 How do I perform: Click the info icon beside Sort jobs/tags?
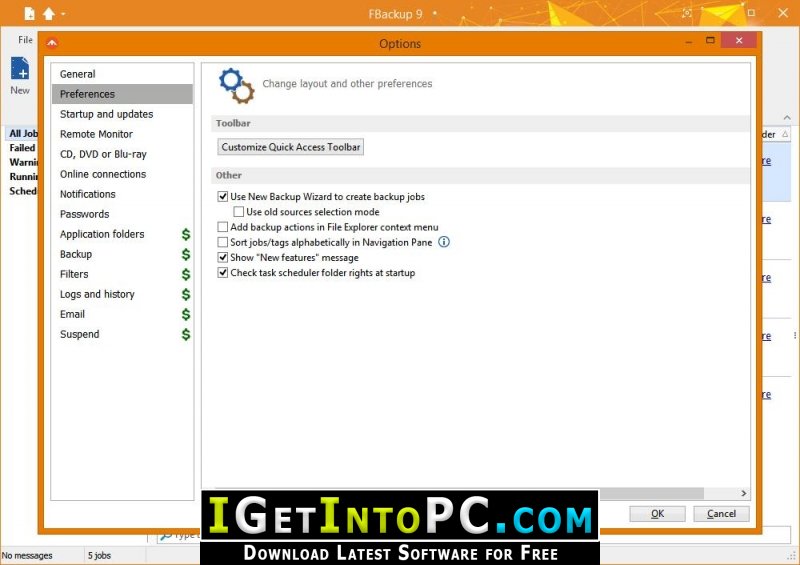click(x=444, y=242)
